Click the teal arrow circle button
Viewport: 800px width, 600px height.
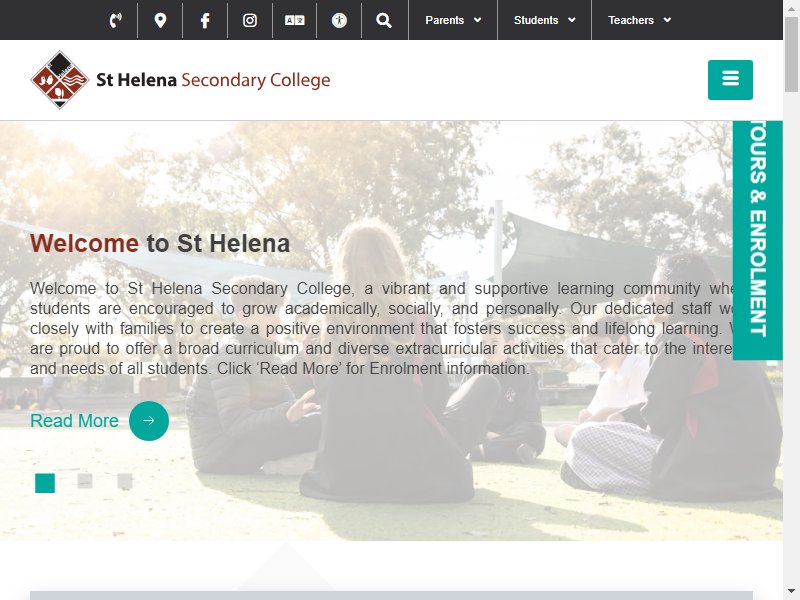(x=149, y=421)
